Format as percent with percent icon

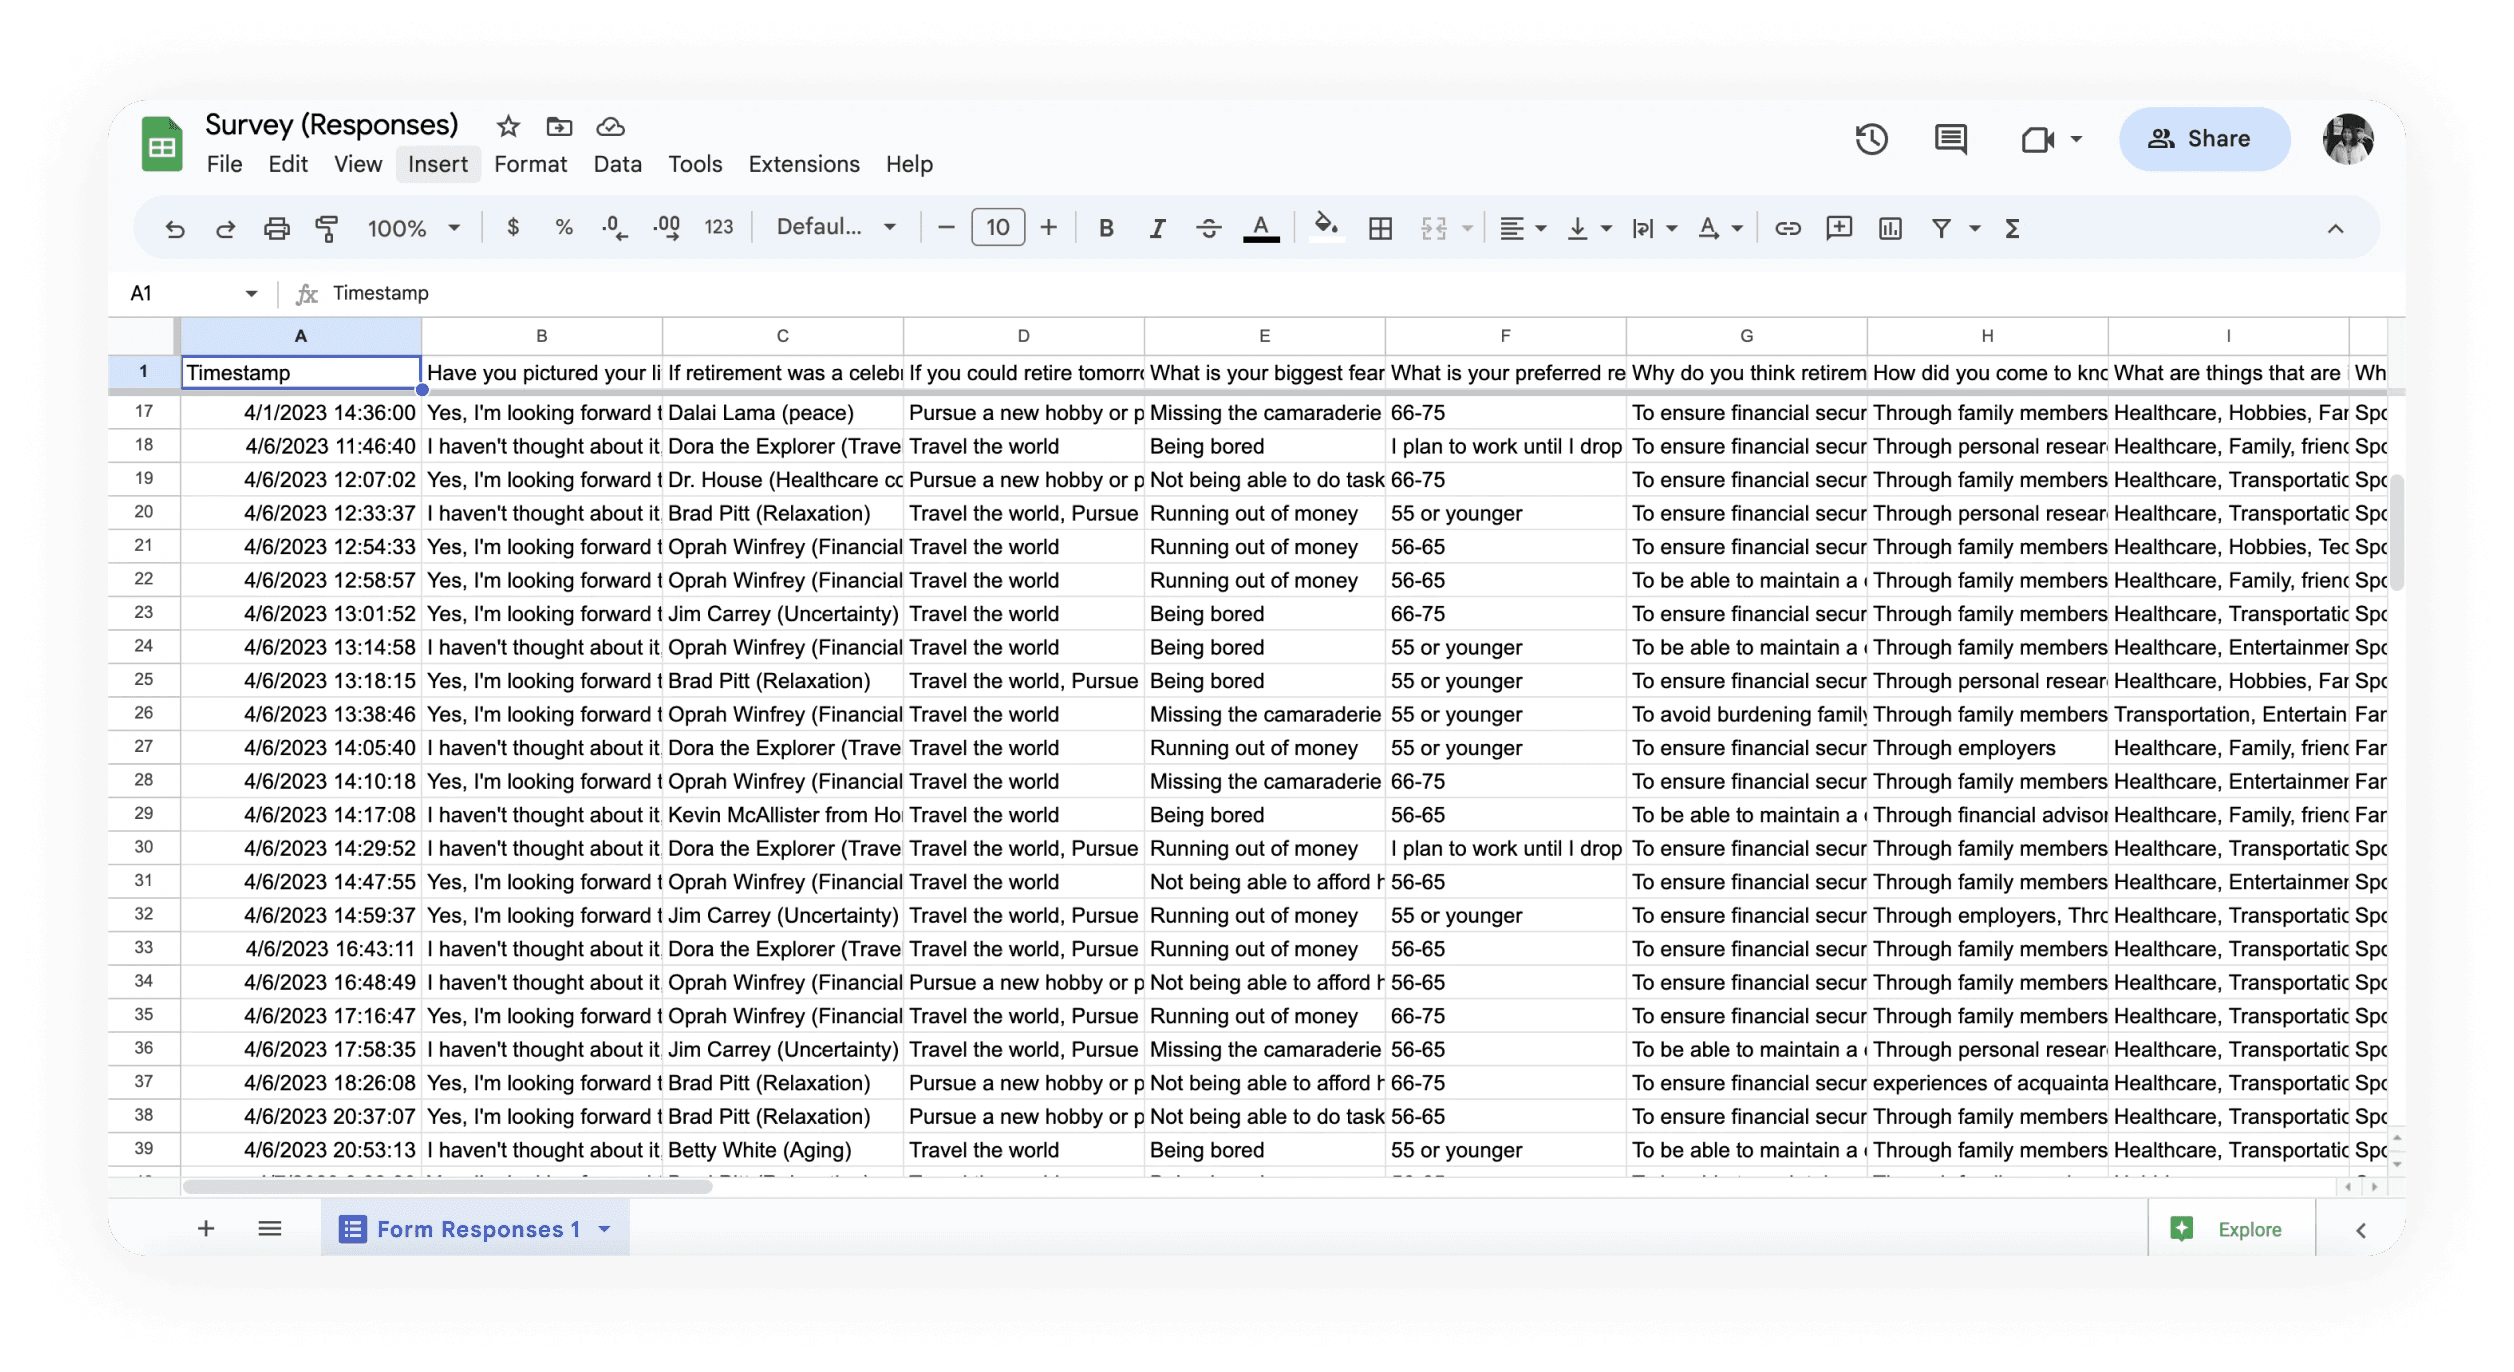[564, 228]
